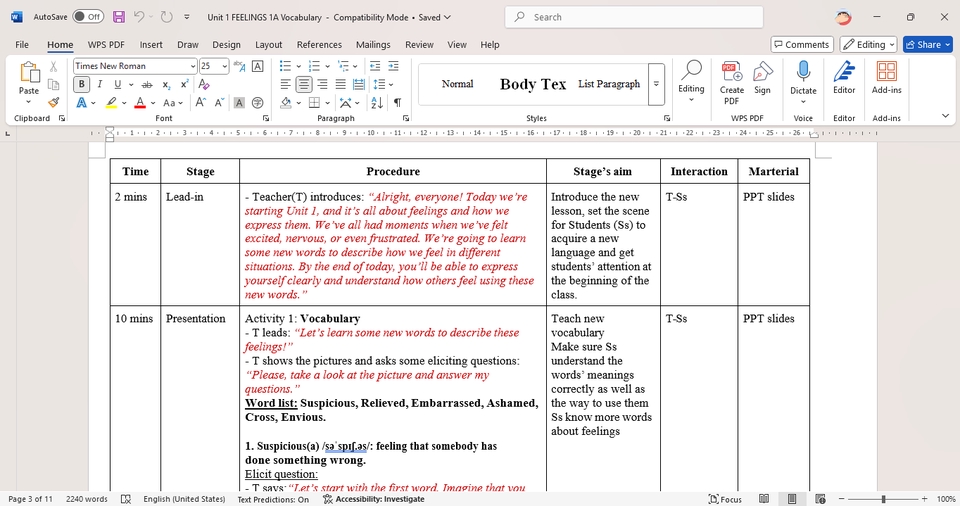Open the Paste clipboard tool

pos(29,73)
